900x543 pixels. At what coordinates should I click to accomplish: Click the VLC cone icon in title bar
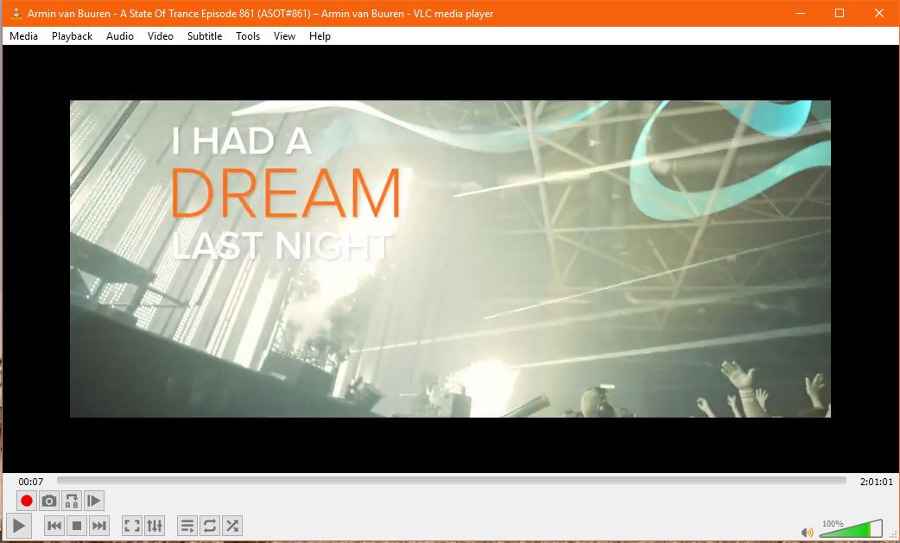tap(16, 13)
